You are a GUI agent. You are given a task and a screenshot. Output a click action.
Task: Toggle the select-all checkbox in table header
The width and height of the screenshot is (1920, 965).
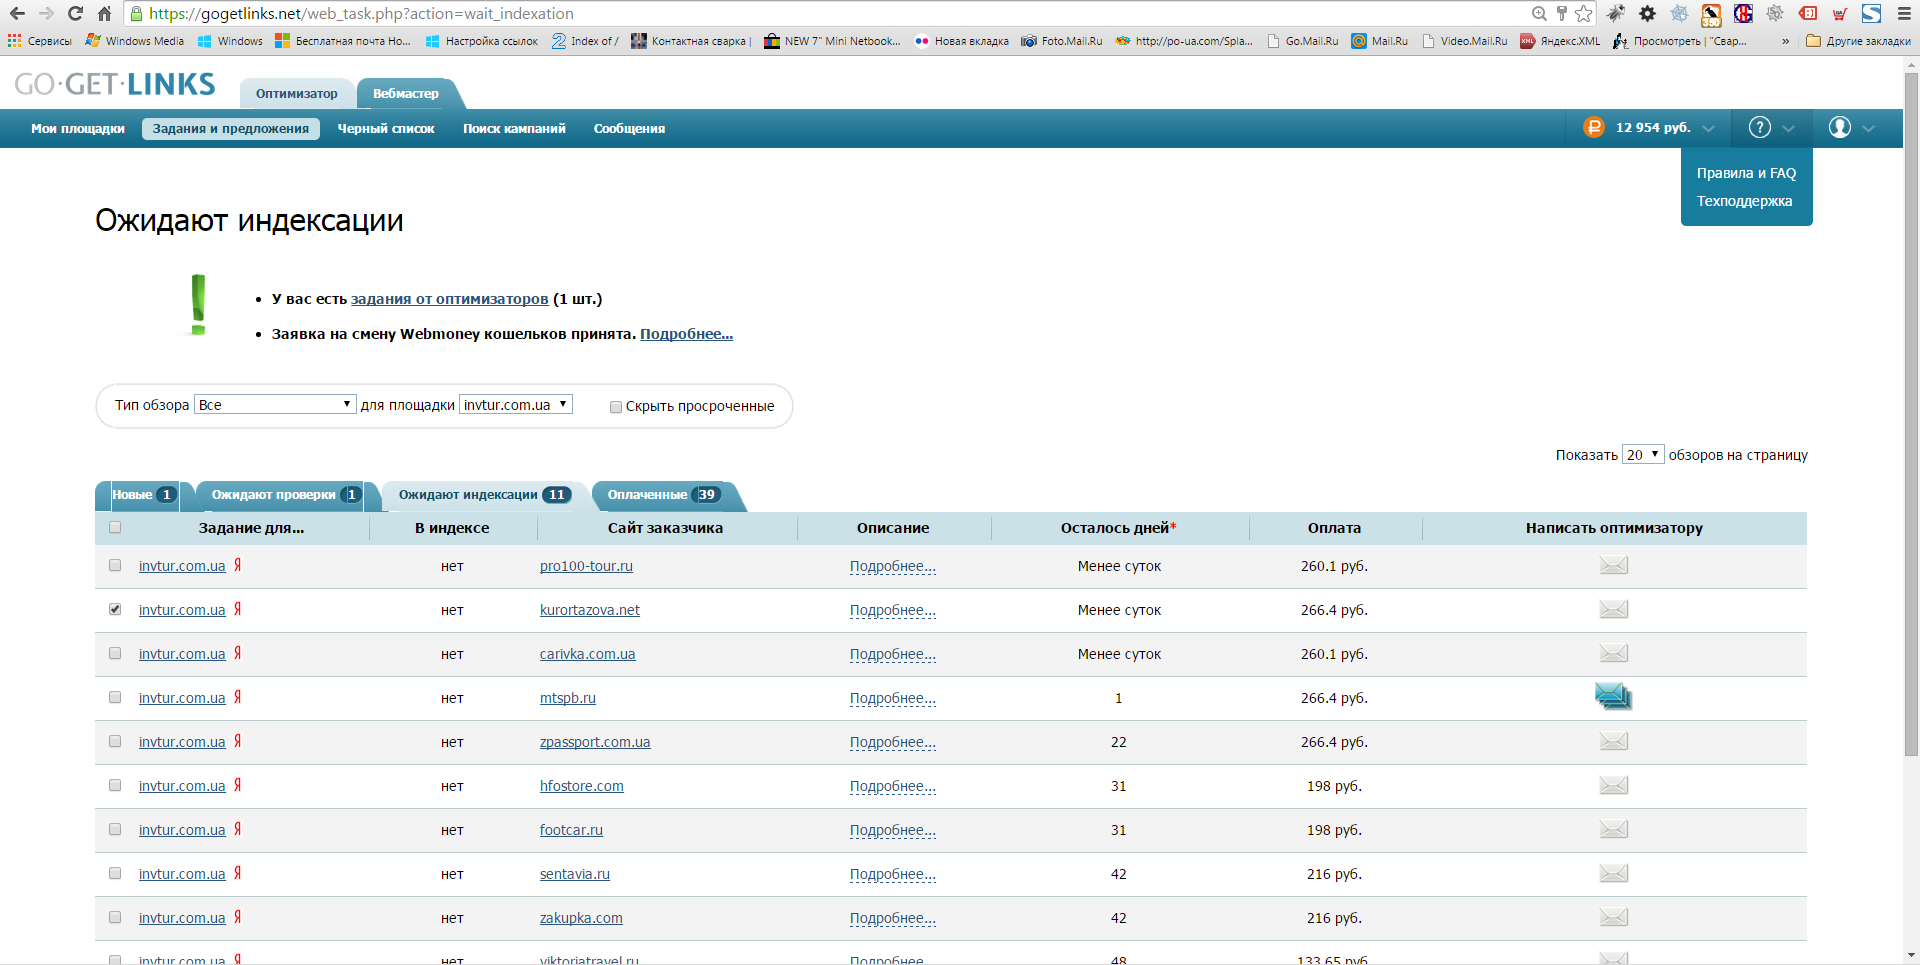(115, 527)
